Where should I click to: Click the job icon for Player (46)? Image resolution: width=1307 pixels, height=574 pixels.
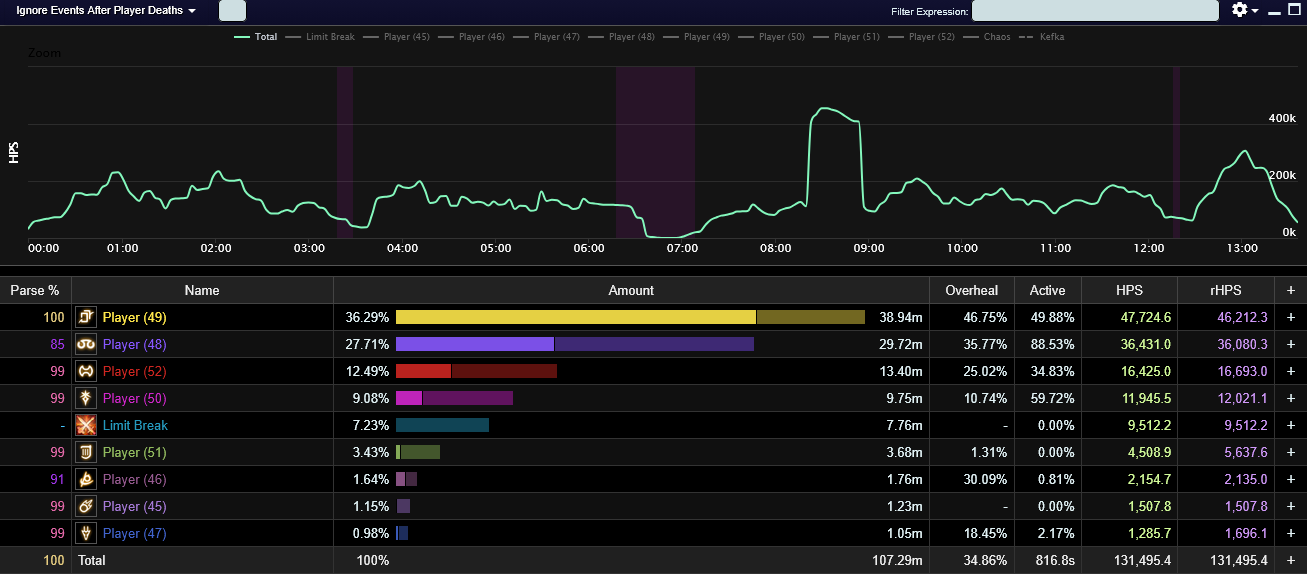pyautogui.click(x=85, y=479)
